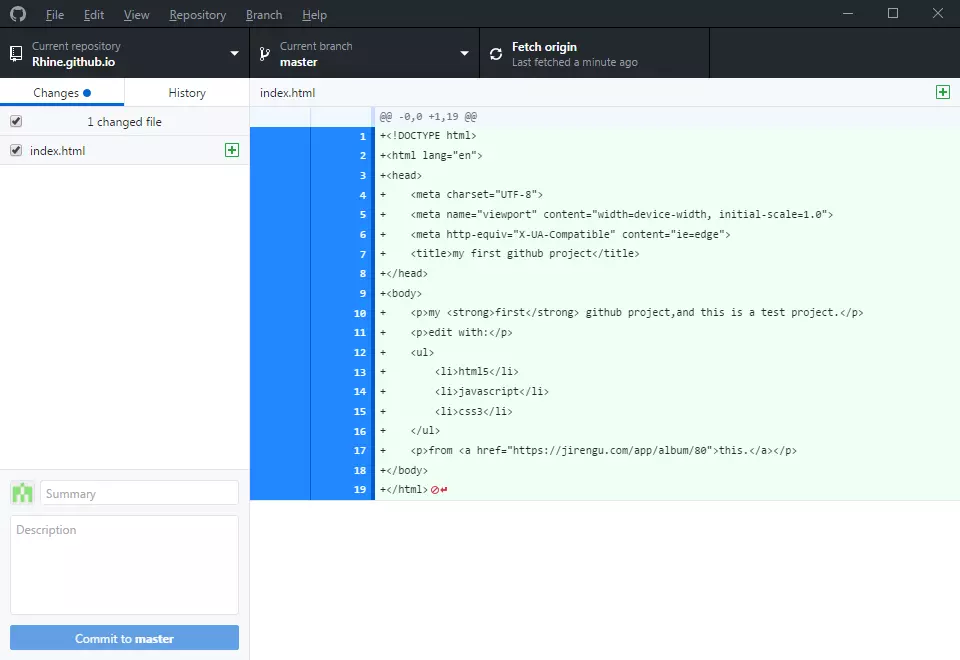Expand the Current branch dropdown arrow
Image resolution: width=960 pixels, height=660 pixels.
click(x=464, y=54)
